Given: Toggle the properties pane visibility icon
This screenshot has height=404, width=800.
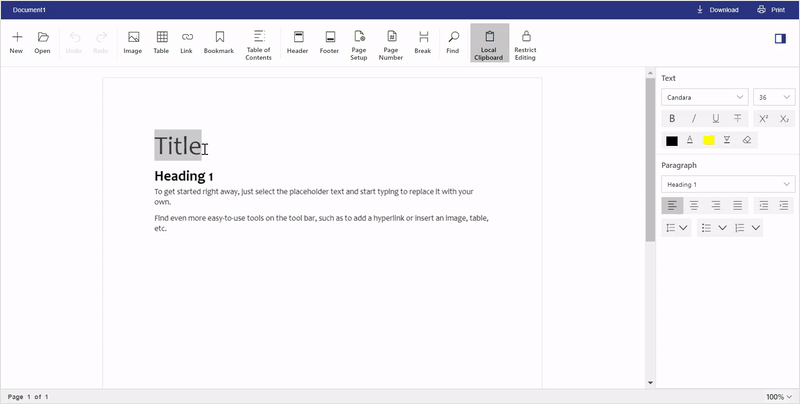Looking at the screenshot, I should click(x=779, y=38).
